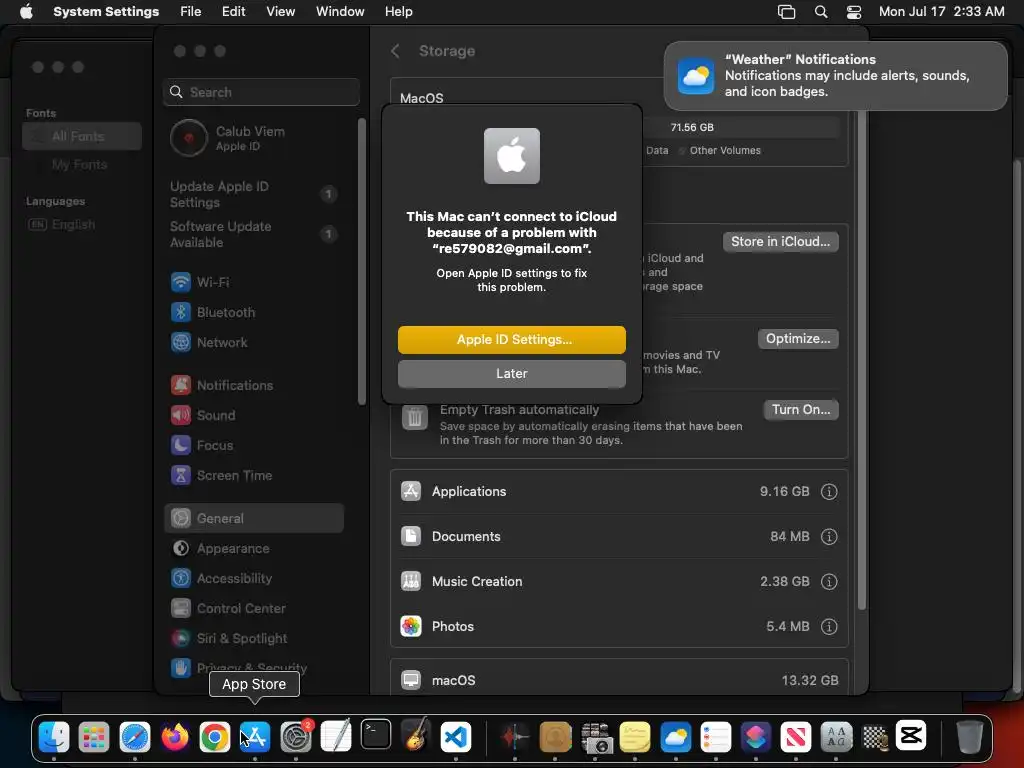The width and height of the screenshot is (1024, 768).
Task: Open Chess from the dock
Action: pos(876,737)
